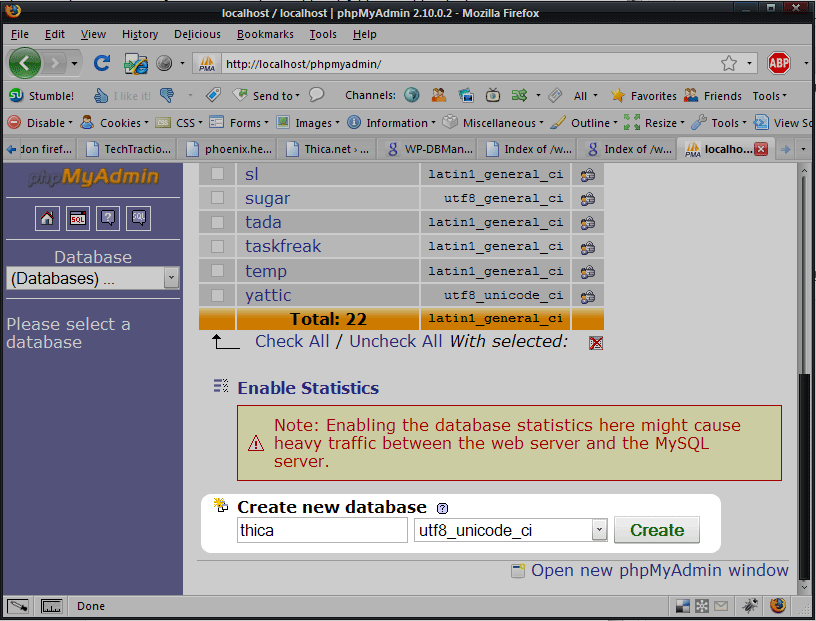
Task: Click the Firebug icon in status bar
Action: tap(750, 606)
